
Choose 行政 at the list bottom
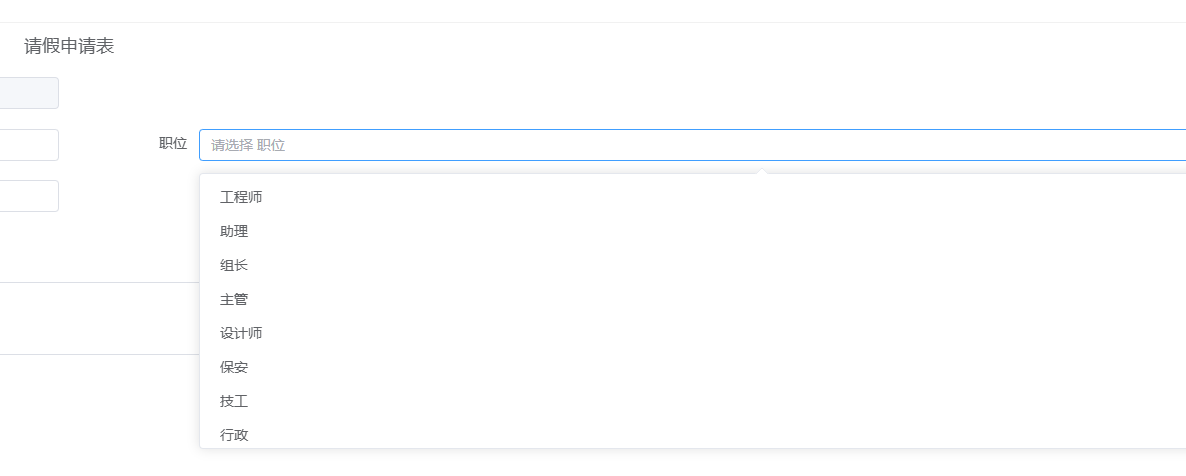pos(234,435)
